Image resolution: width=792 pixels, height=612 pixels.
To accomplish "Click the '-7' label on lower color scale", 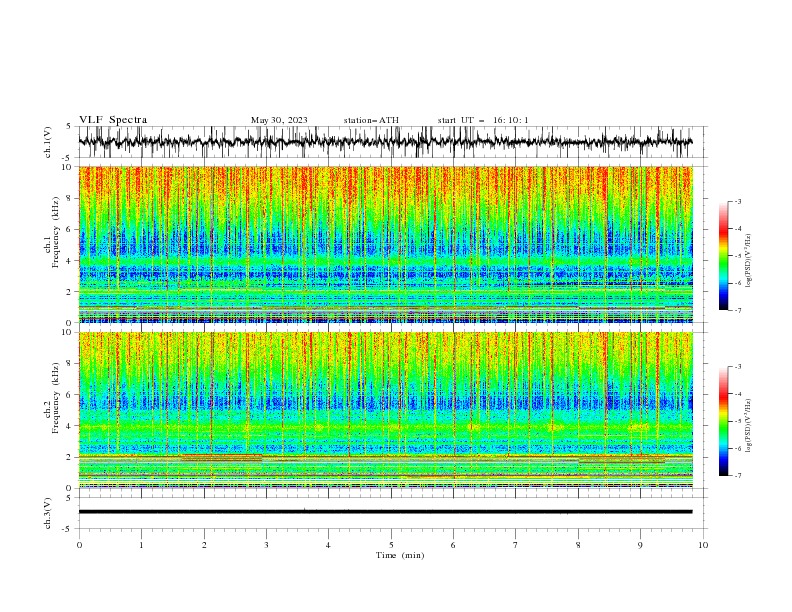I will (737, 475).
